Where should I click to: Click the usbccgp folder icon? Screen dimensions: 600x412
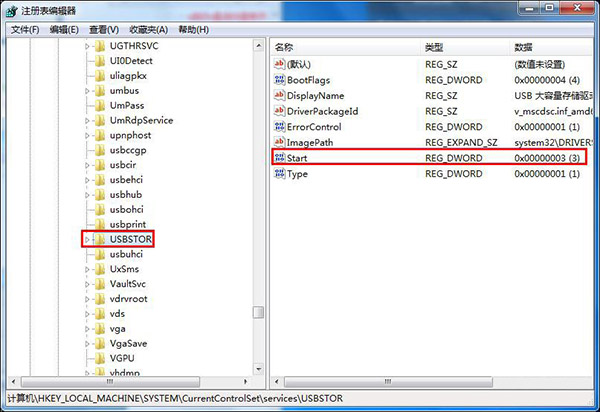[100, 151]
